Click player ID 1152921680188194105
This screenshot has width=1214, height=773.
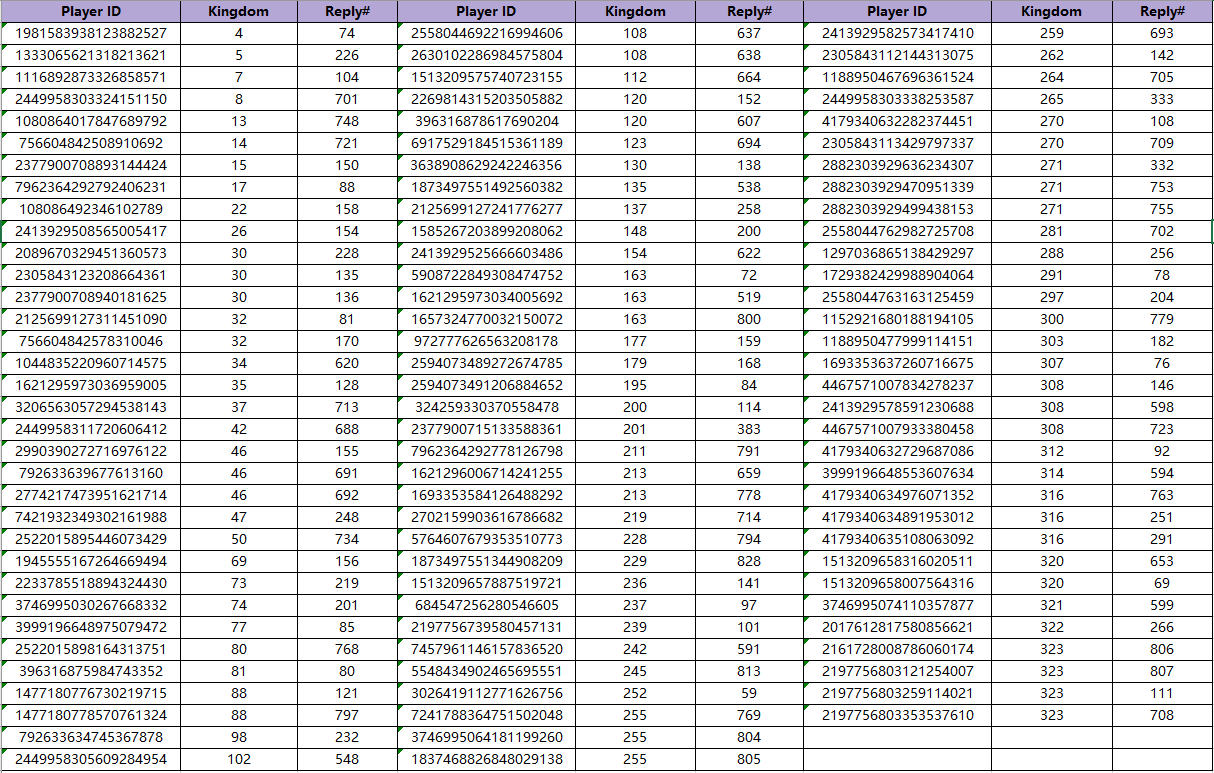pos(897,320)
